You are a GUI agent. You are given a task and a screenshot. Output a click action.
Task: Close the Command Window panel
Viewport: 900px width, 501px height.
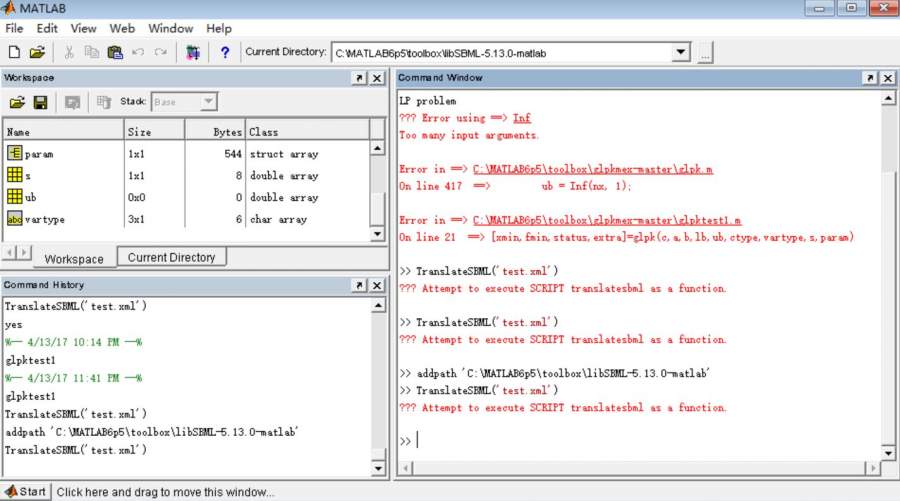point(888,77)
